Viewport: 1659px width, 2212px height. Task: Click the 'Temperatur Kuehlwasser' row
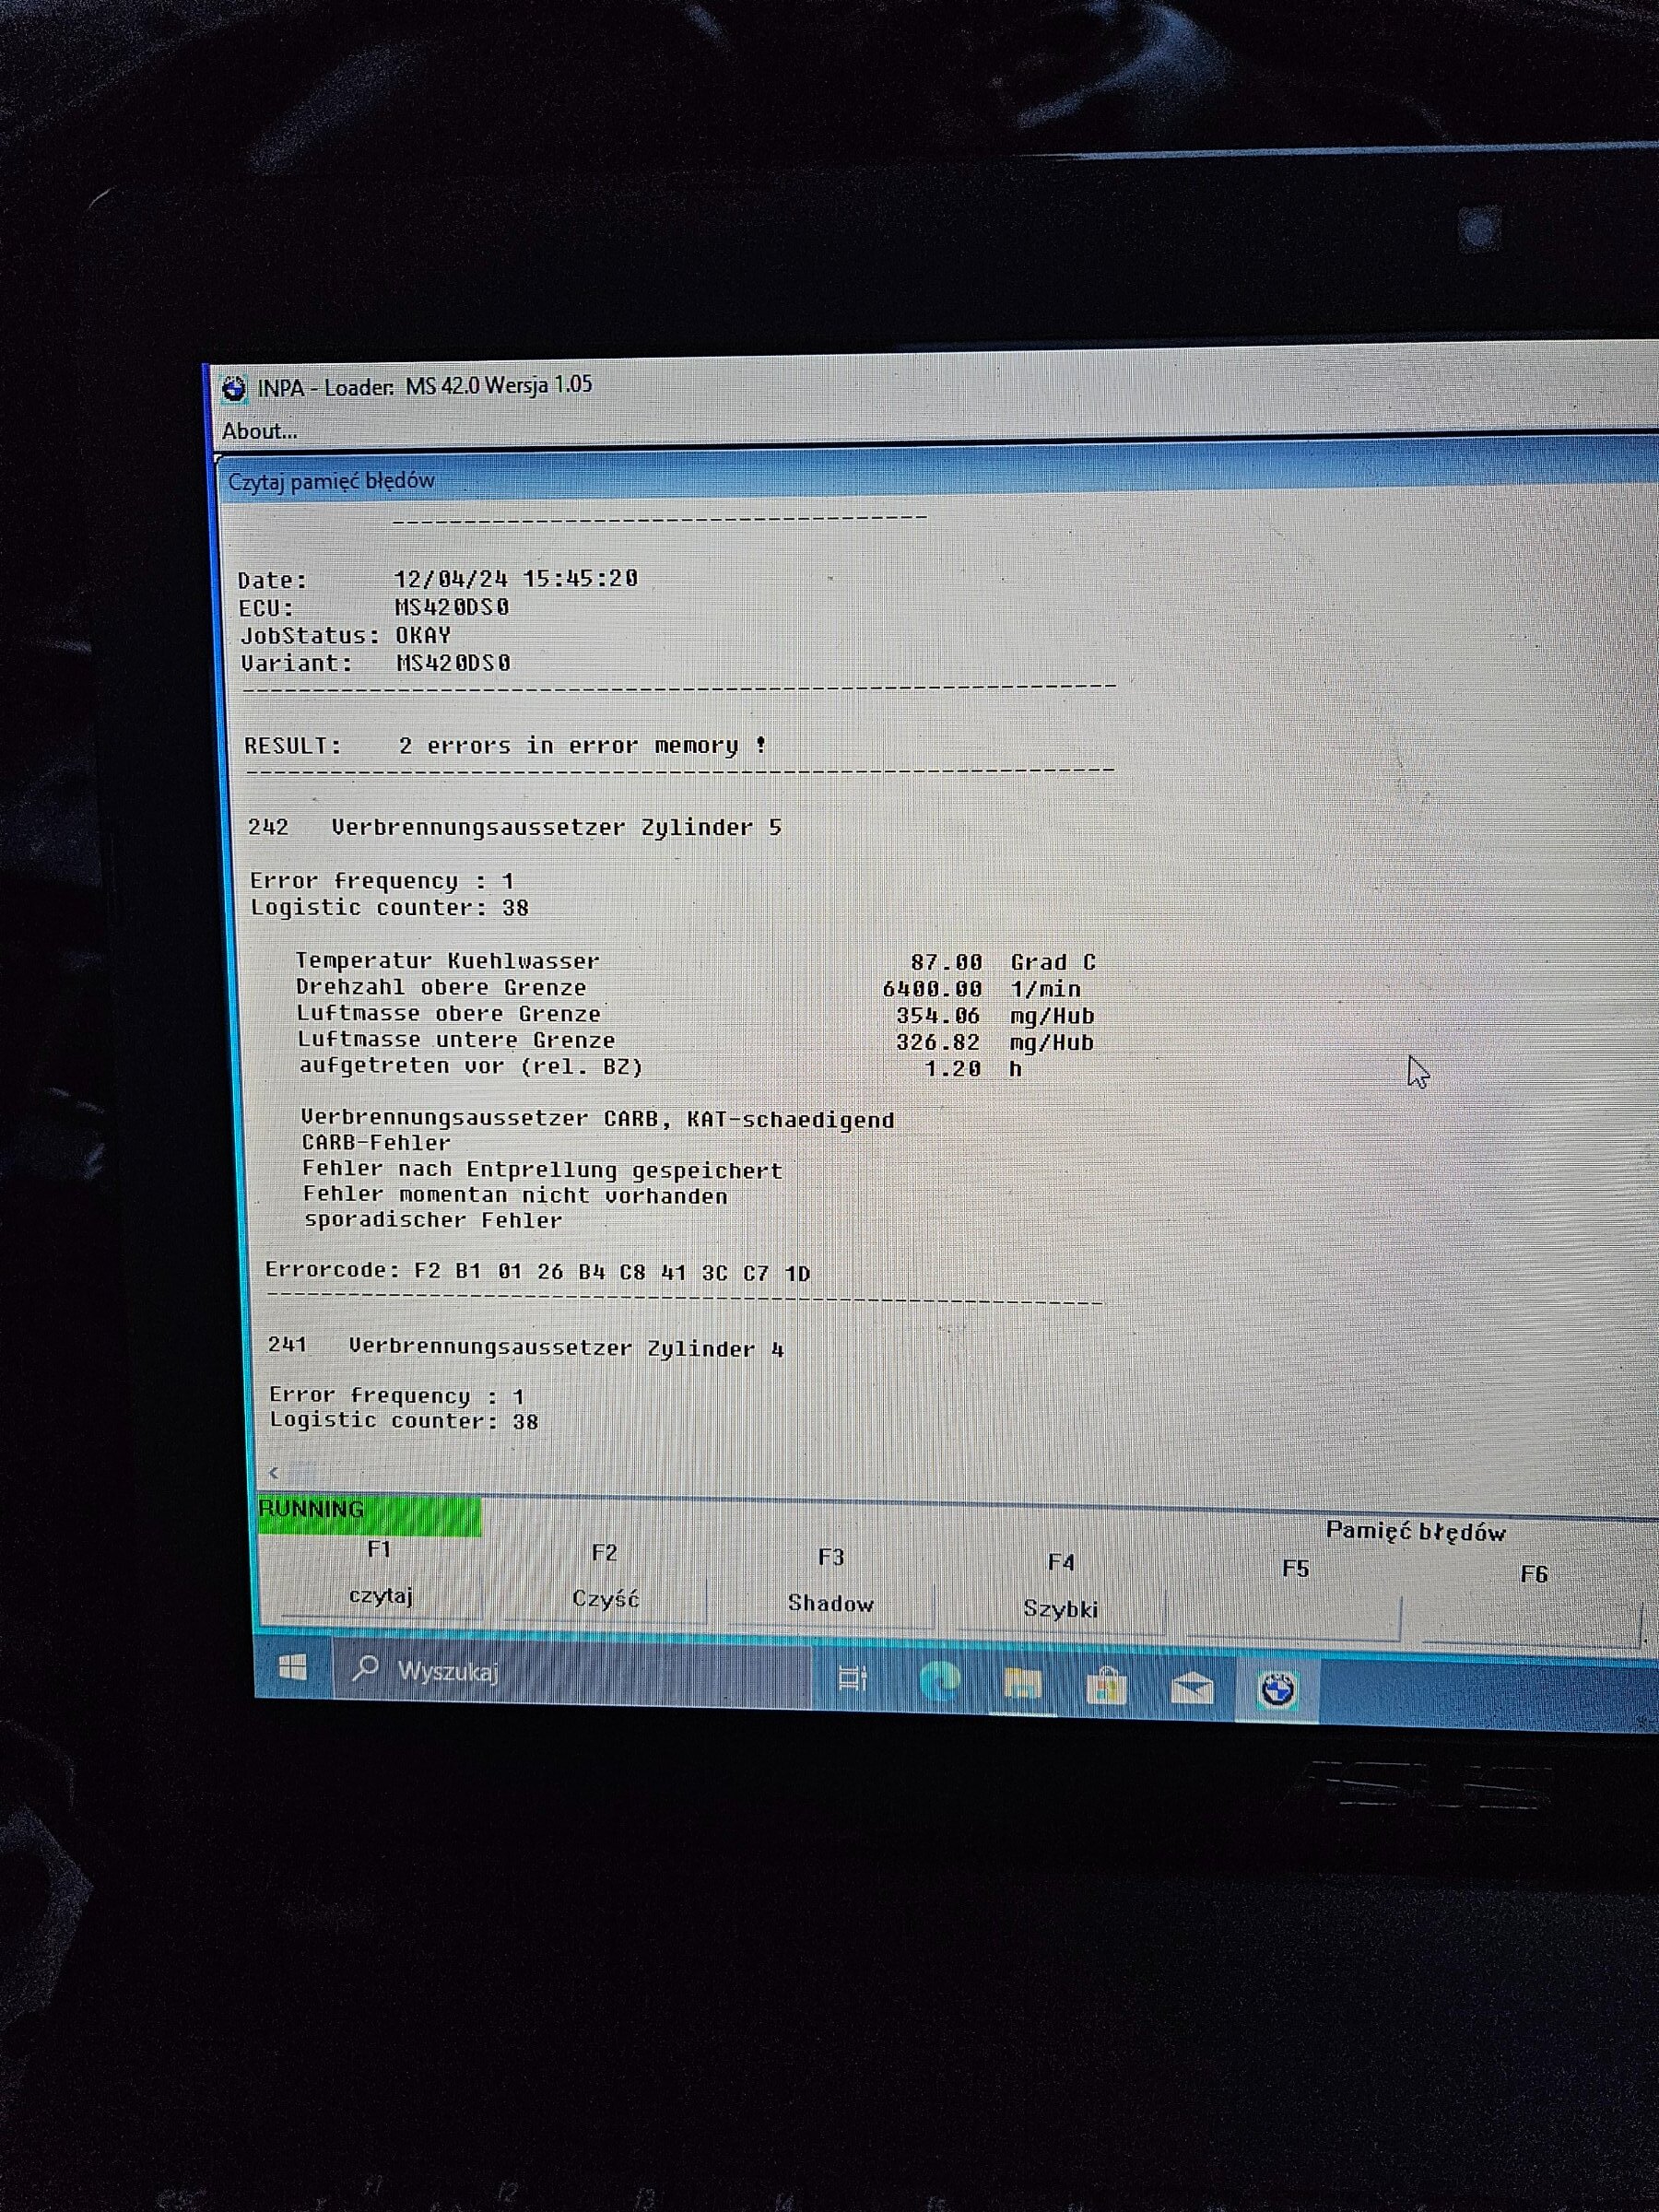[696, 962]
